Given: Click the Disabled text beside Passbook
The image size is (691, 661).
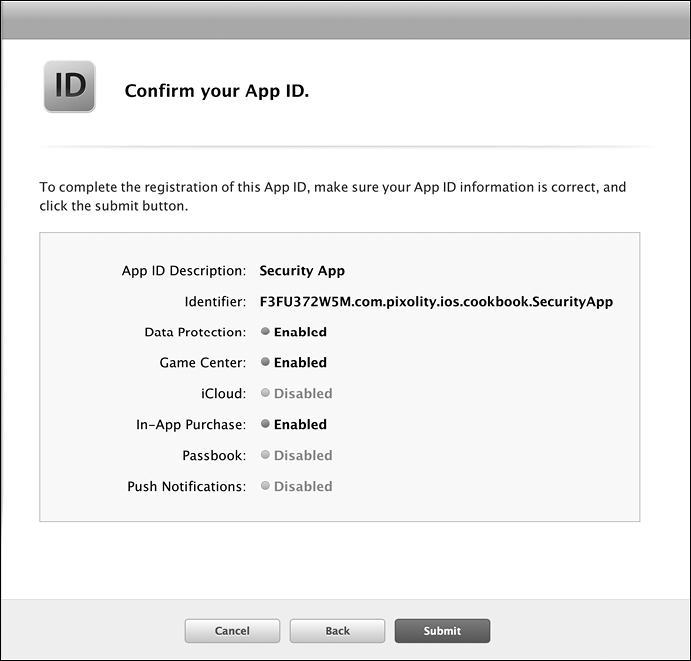Looking at the screenshot, I should 303,455.
